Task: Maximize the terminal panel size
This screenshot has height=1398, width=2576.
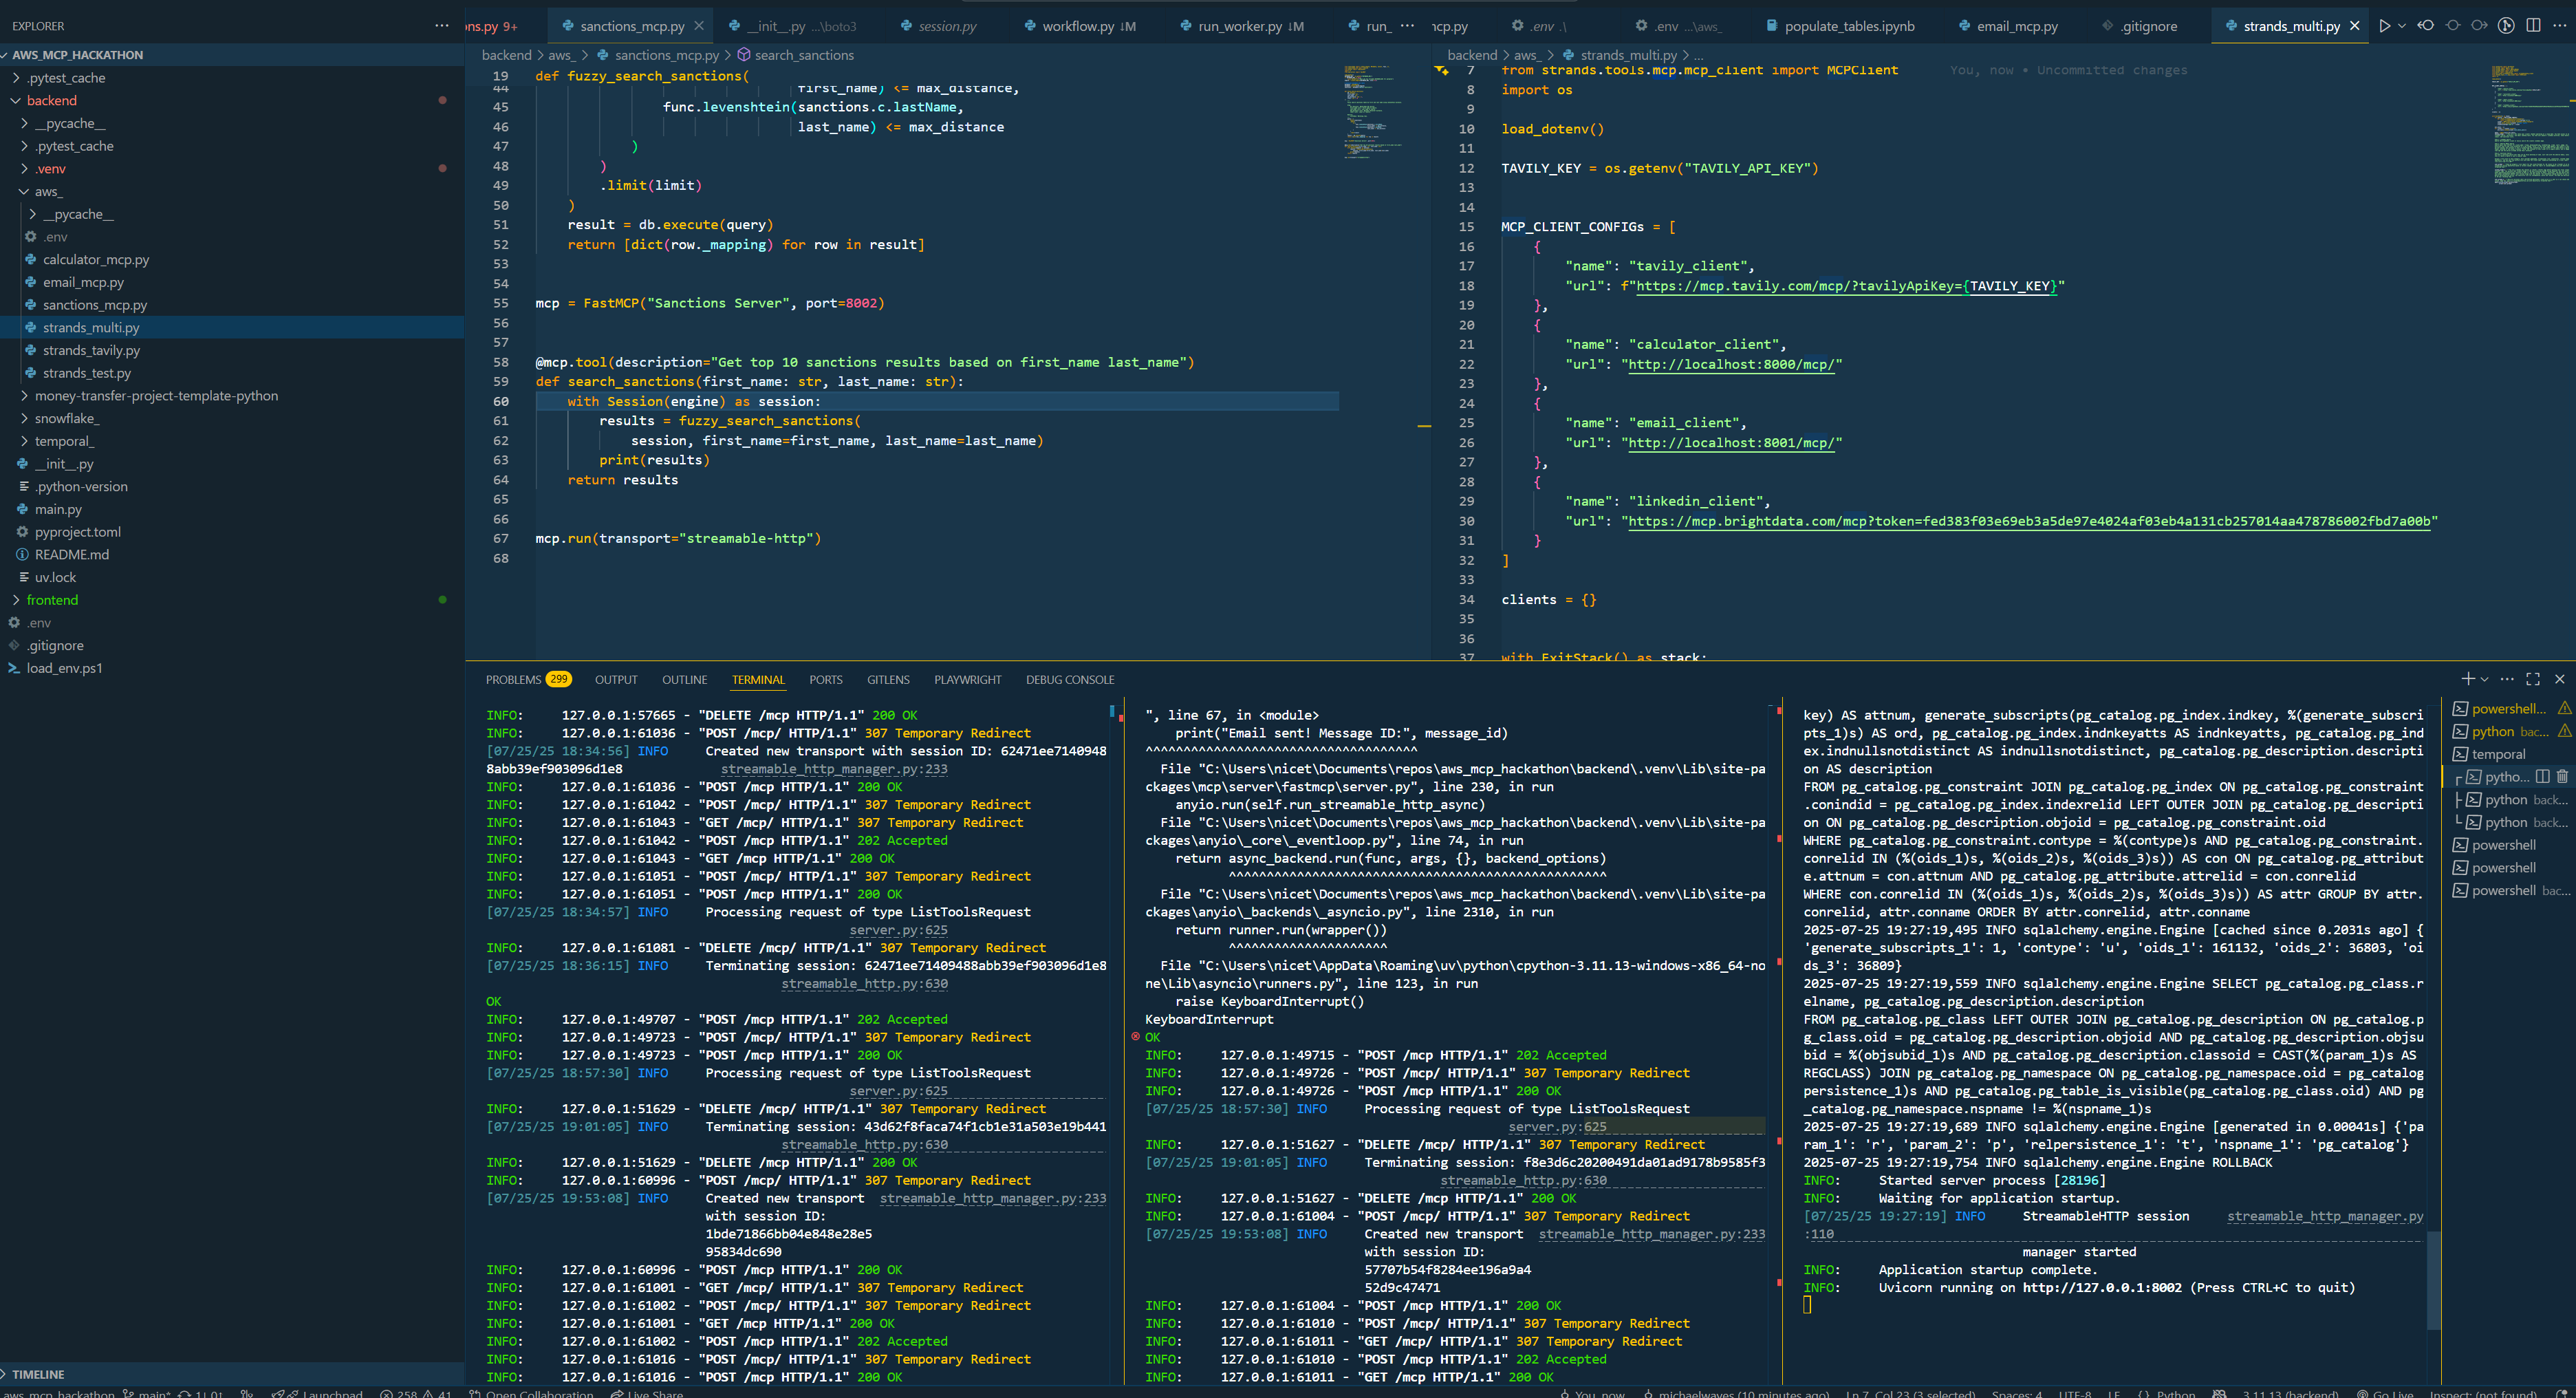Action: (x=2533, y=679)
